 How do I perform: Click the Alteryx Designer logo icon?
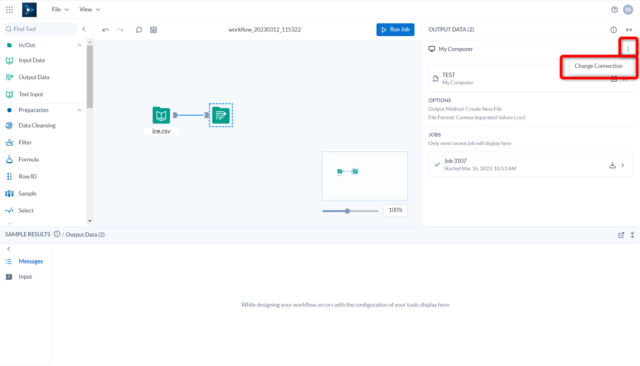pos(29,9)
